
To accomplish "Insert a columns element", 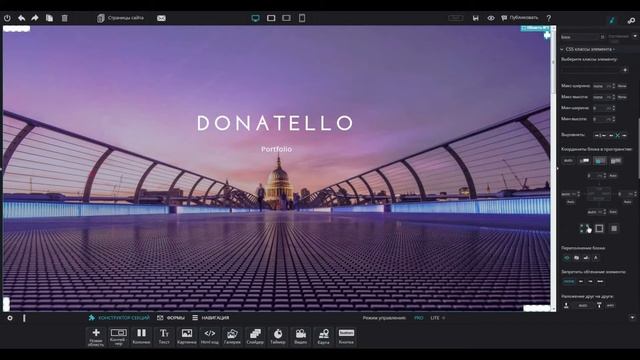I will tap(141, 337).
